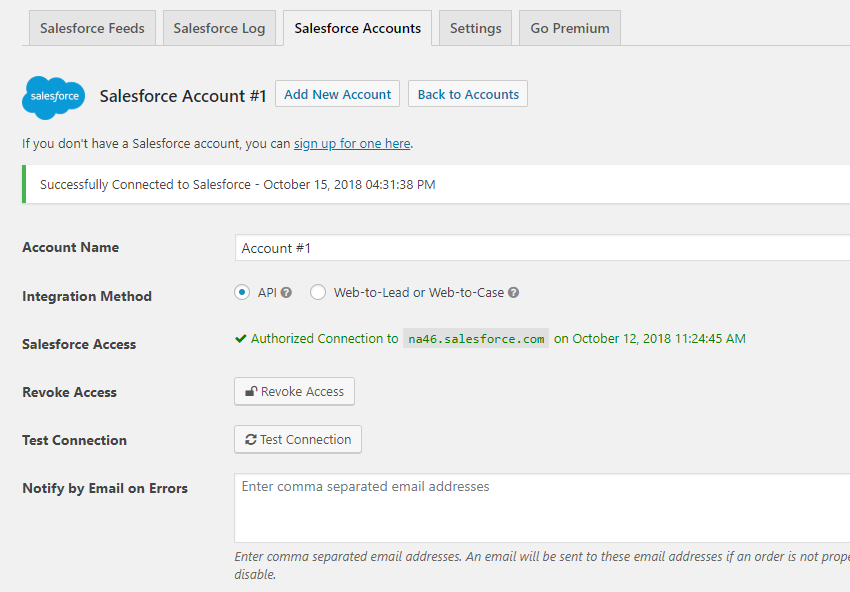Click into the Account Name field
This screenshot has width=850, height=592.
(540, 248)
